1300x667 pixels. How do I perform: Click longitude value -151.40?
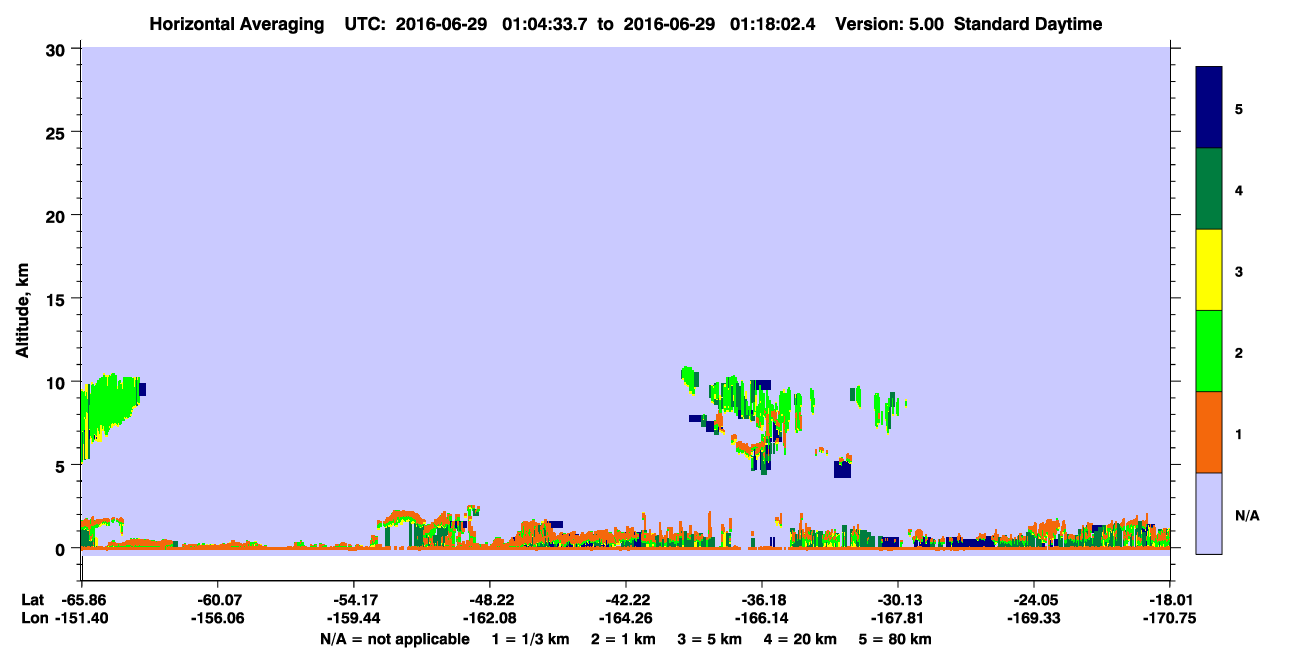tap(82, 619)
